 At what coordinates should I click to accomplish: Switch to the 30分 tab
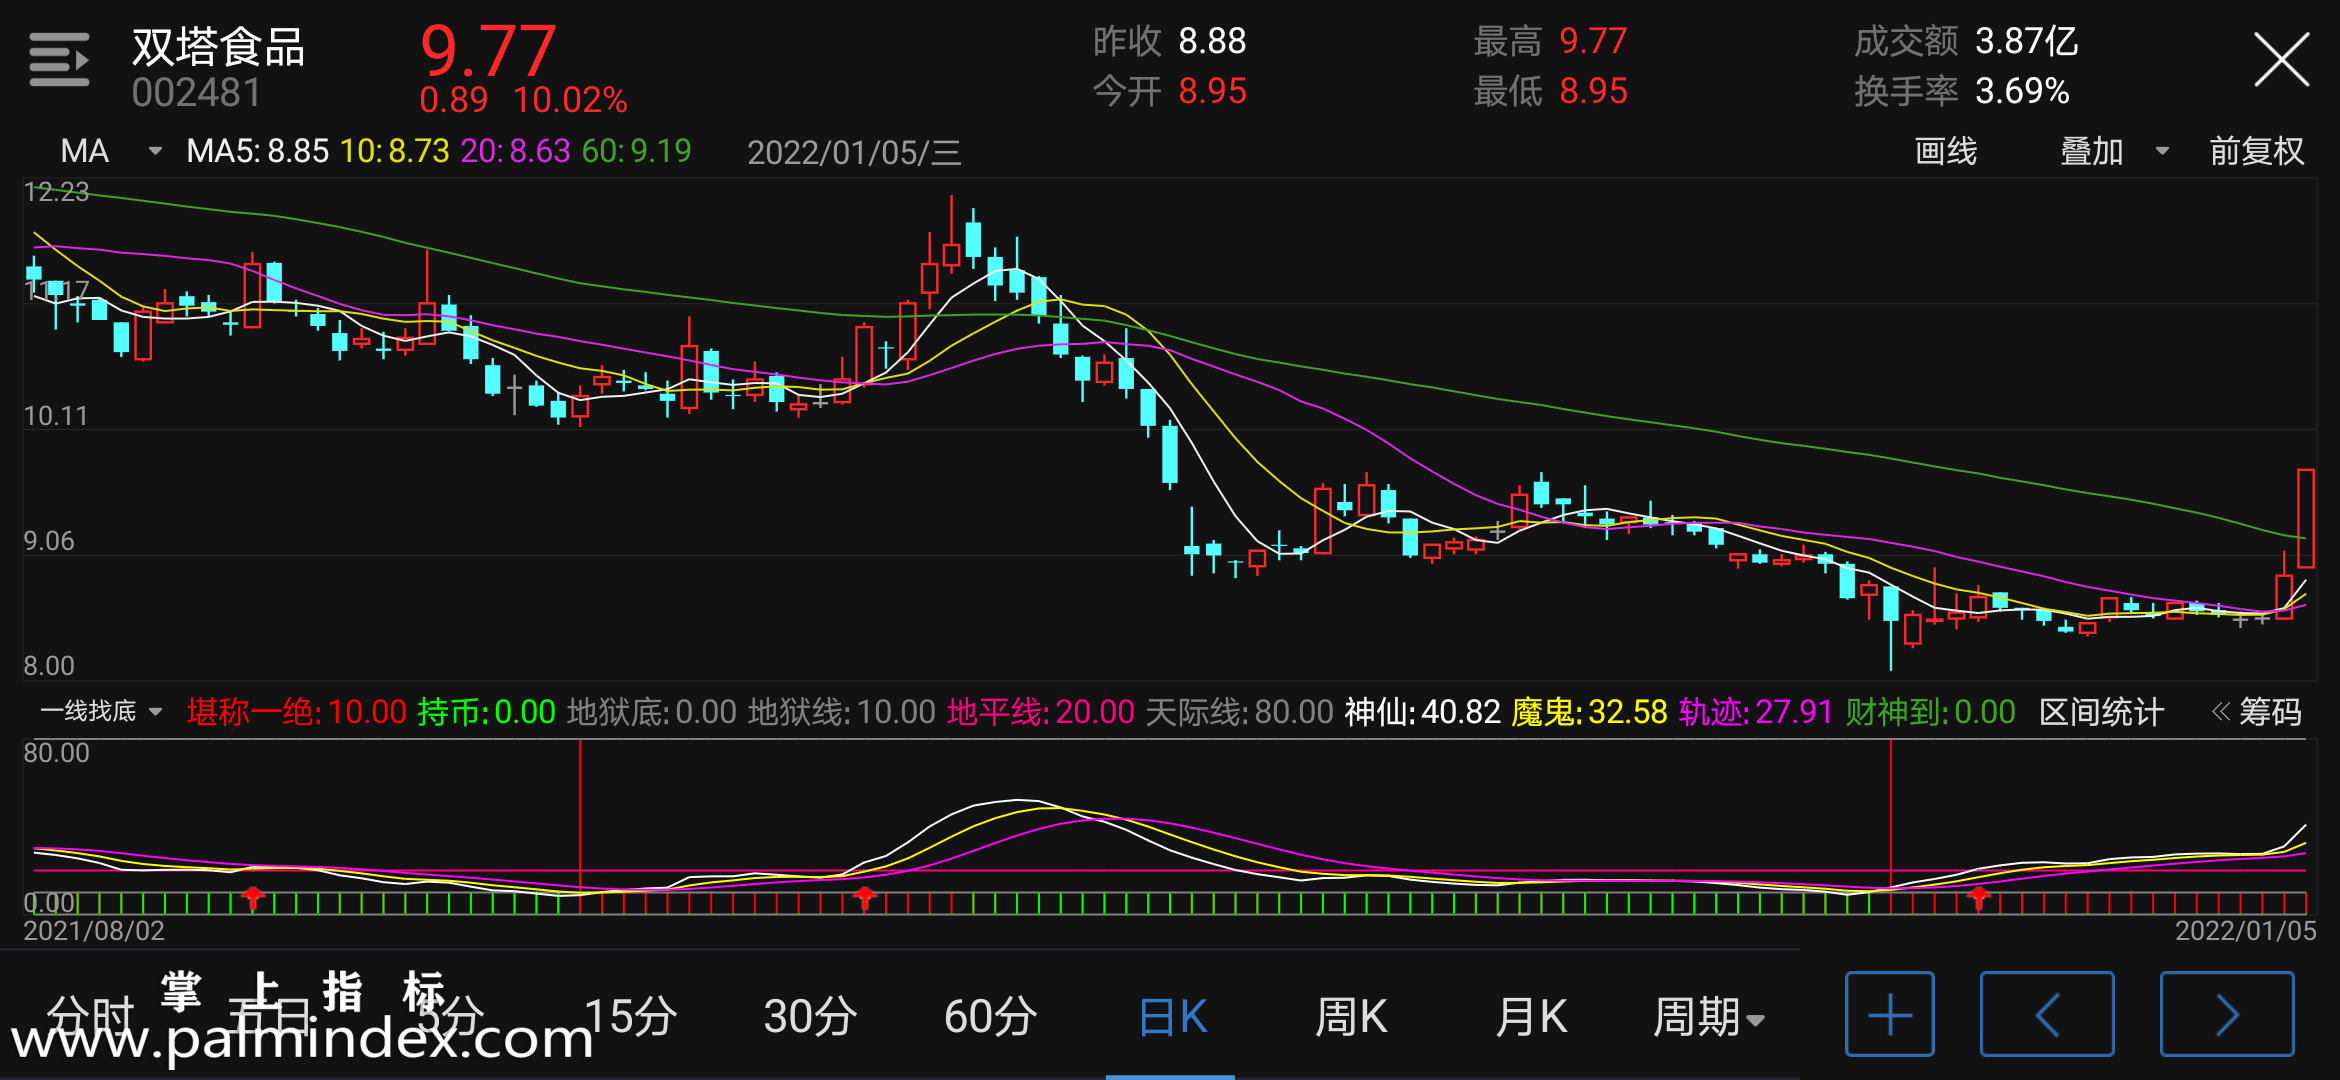coord(810,1017)
